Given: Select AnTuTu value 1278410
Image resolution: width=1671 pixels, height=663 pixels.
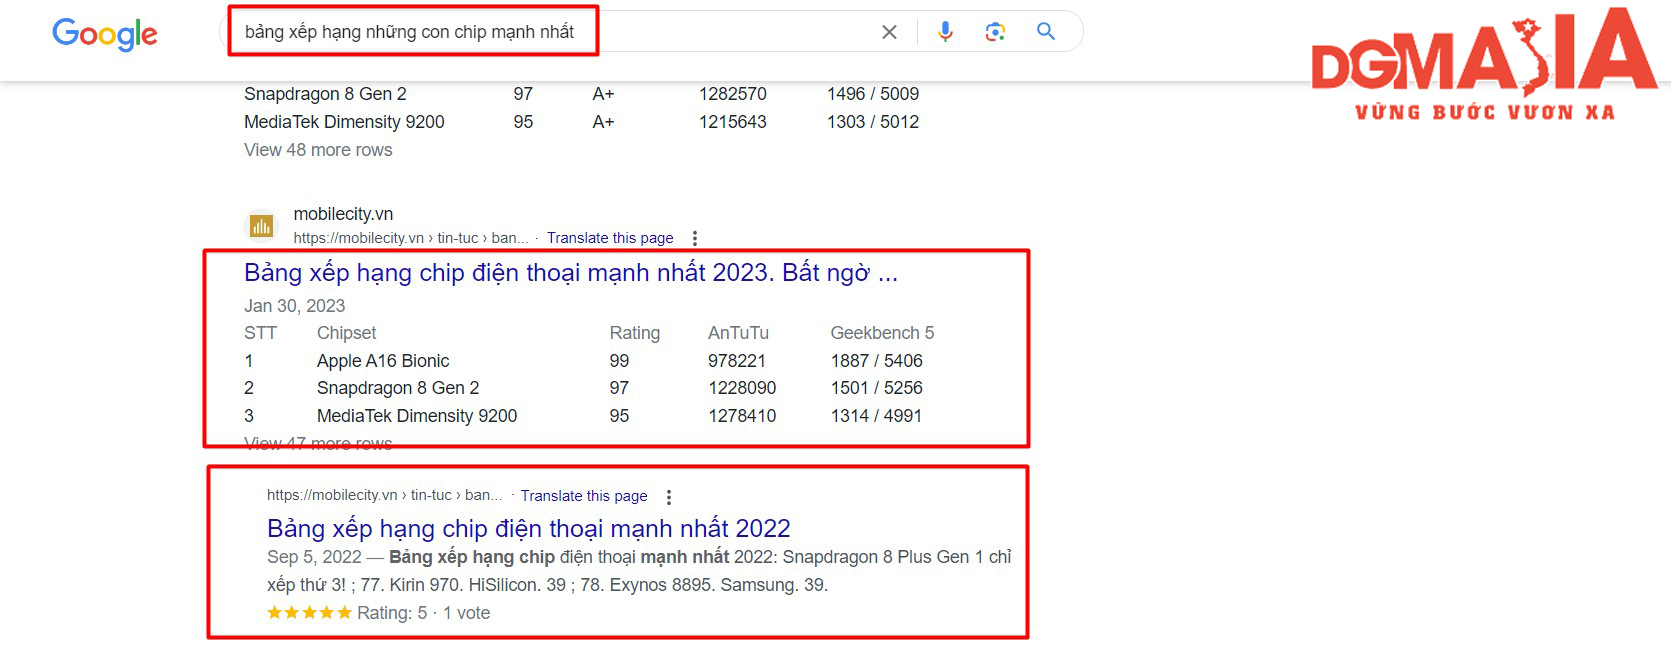Looking at the screenshot, I should pyautogui.click(x=742, y=416).
